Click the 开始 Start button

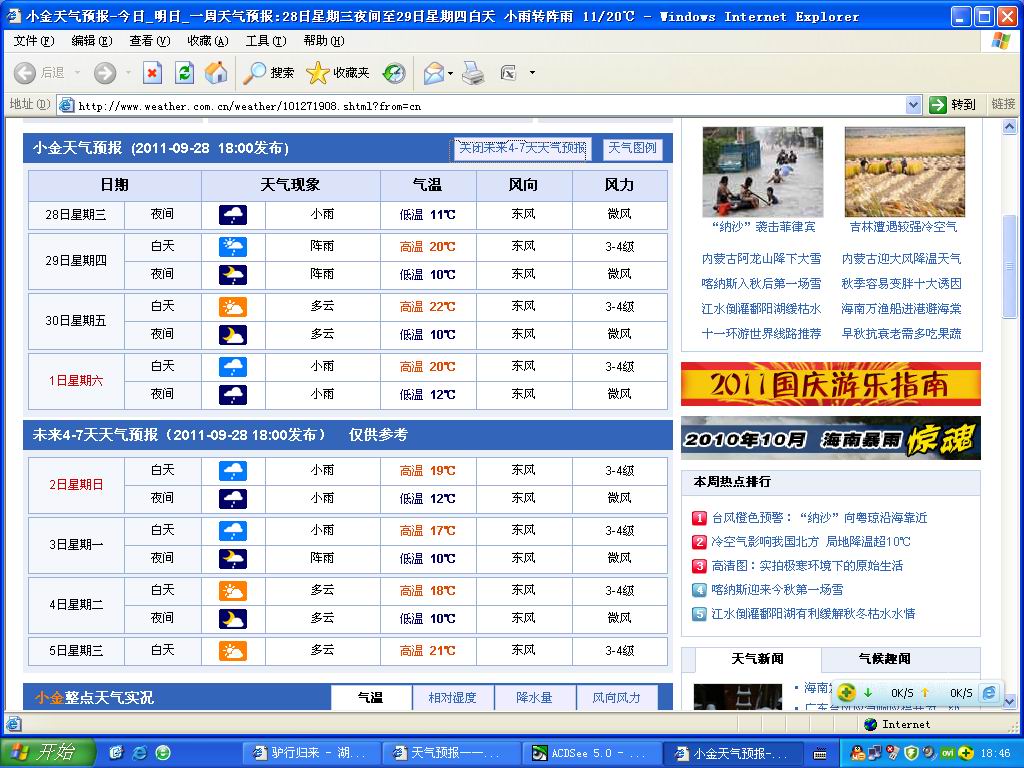pyautogui.click(x=47, y=753)
